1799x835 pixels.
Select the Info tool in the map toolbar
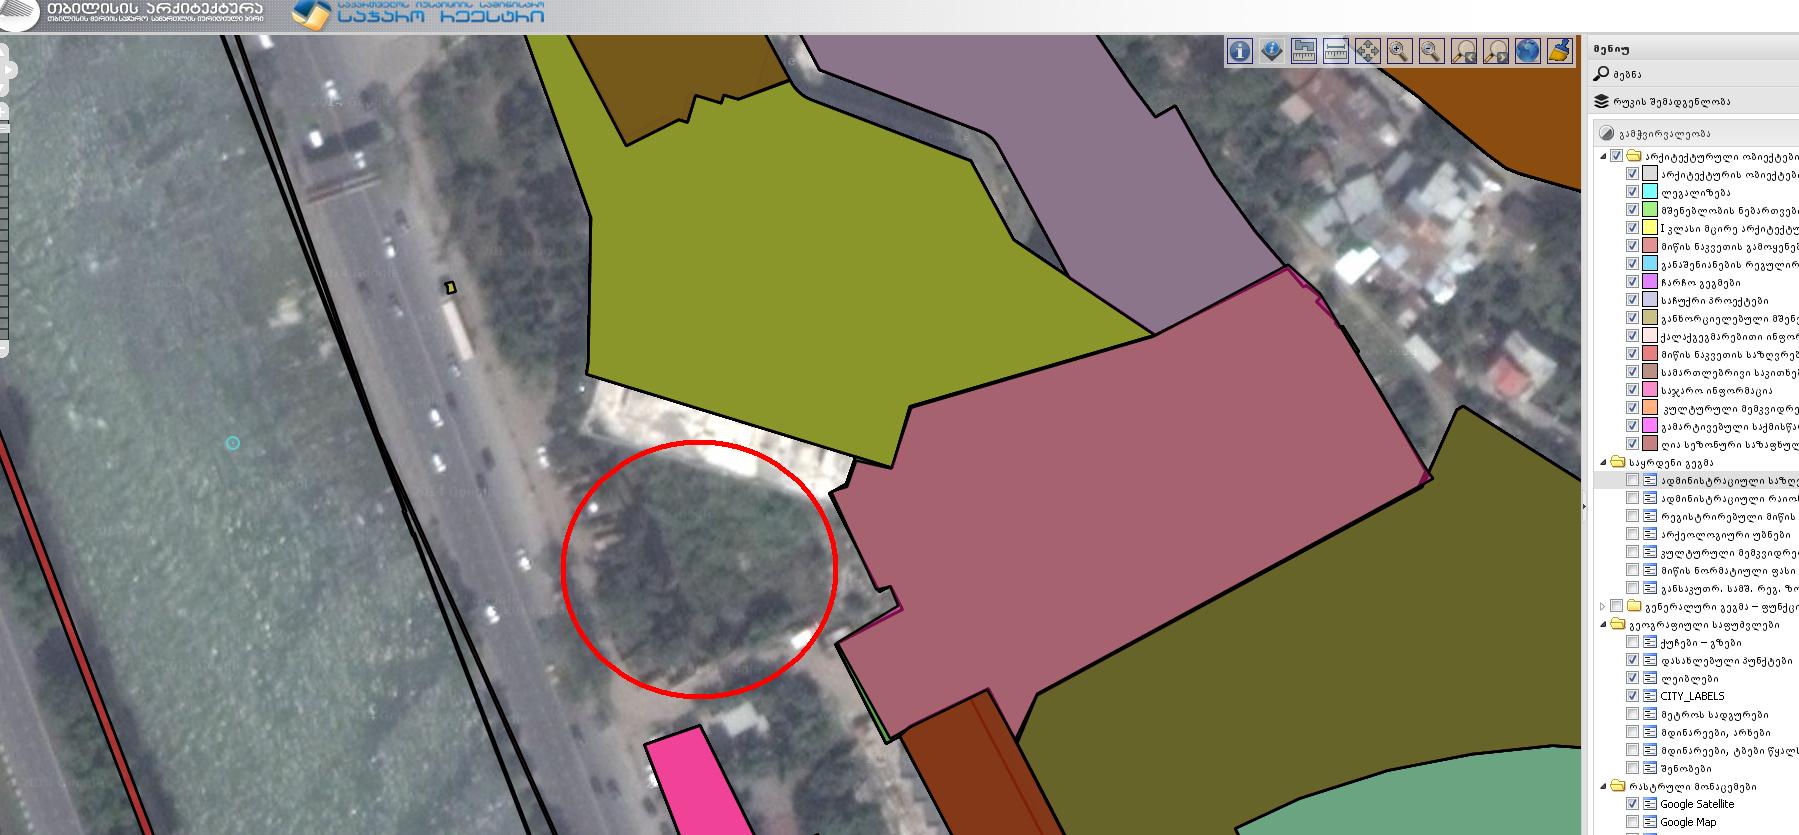pos(1239,51)
